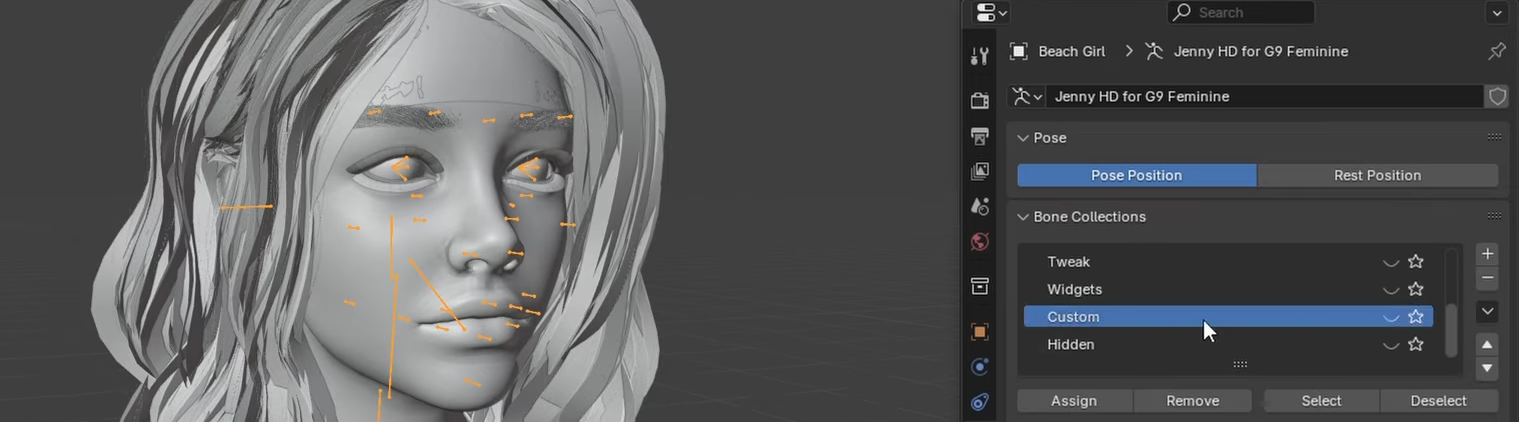Click the bone collections list resize handle
Viewport: 1519px width, 422px height.
pos(1240,365)
